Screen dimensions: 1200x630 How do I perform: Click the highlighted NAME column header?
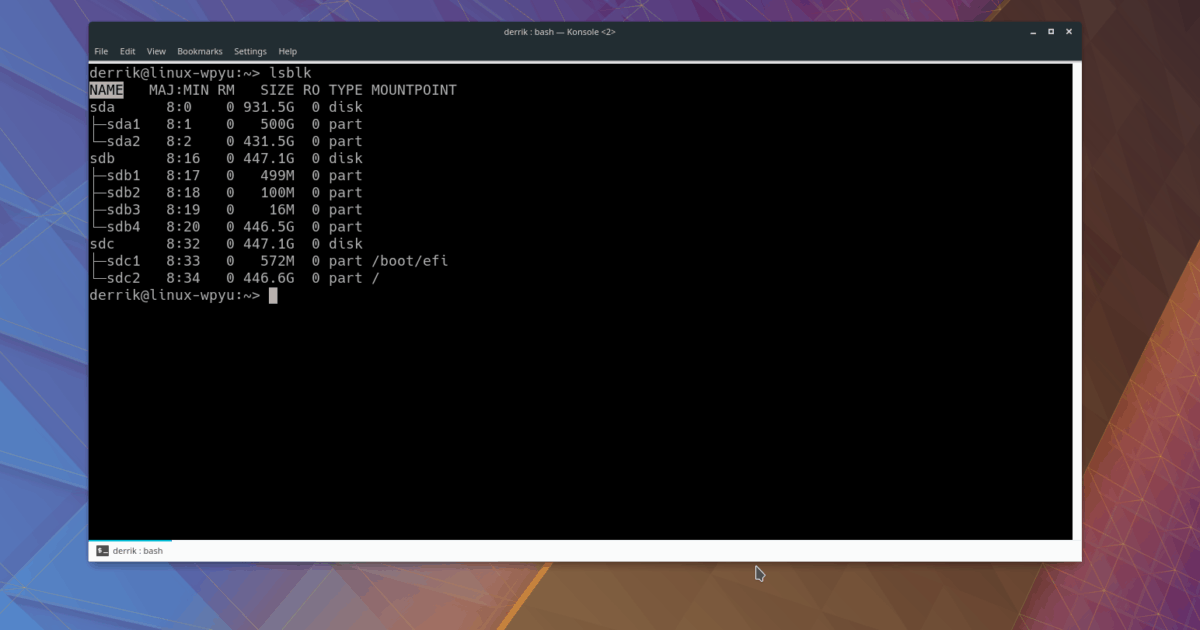106,90
